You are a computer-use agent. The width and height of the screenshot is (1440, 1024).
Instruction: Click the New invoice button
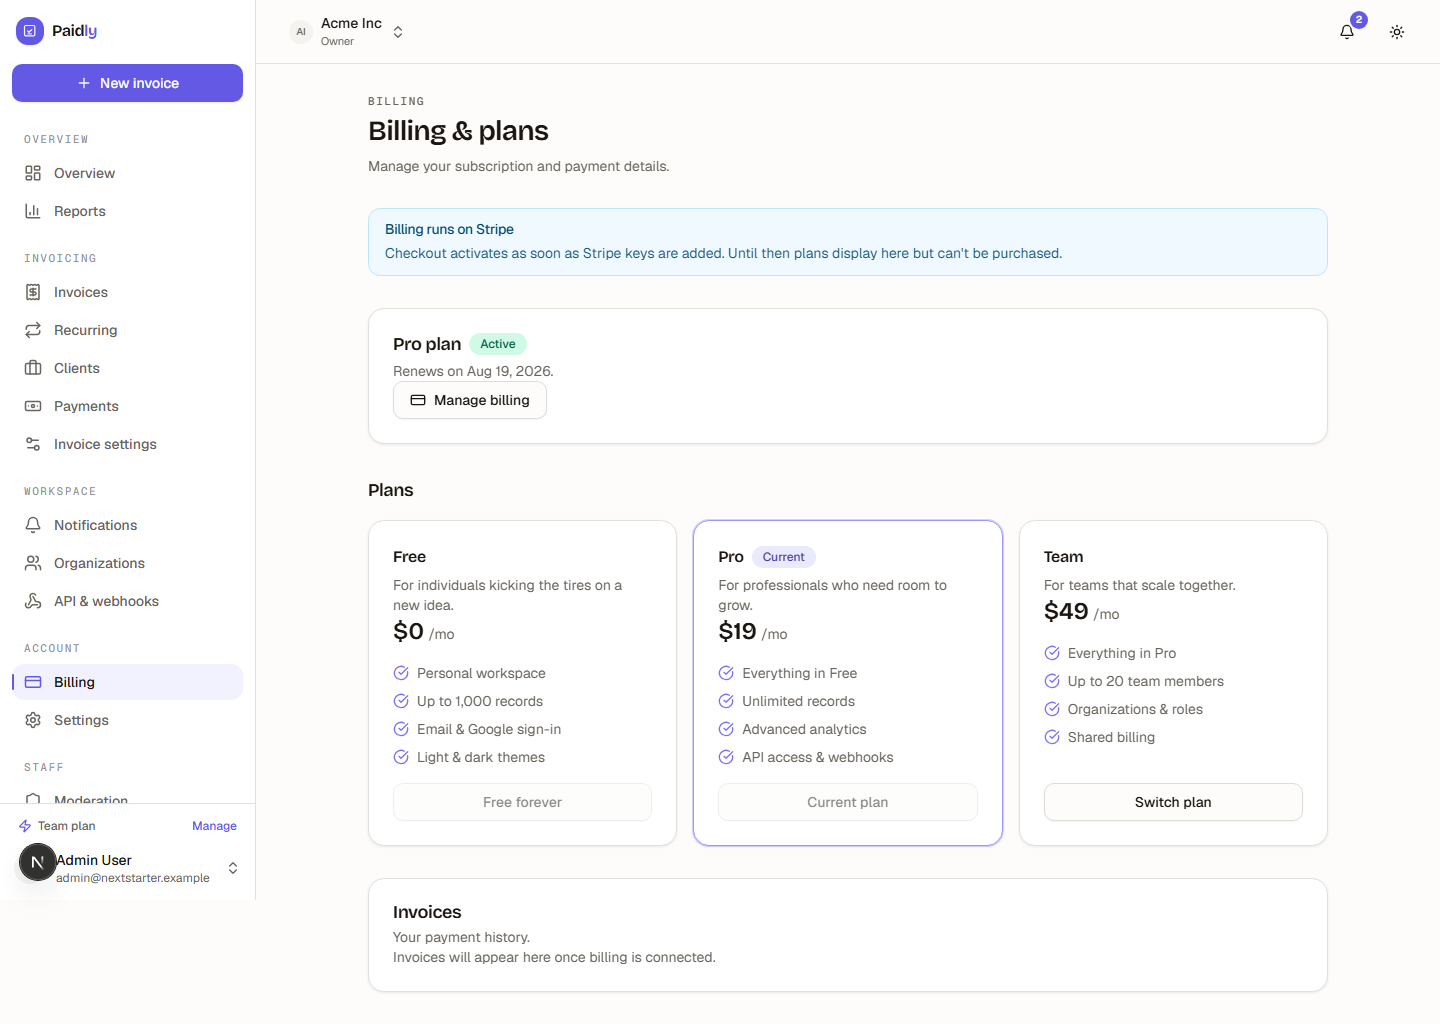click(127, 83)
